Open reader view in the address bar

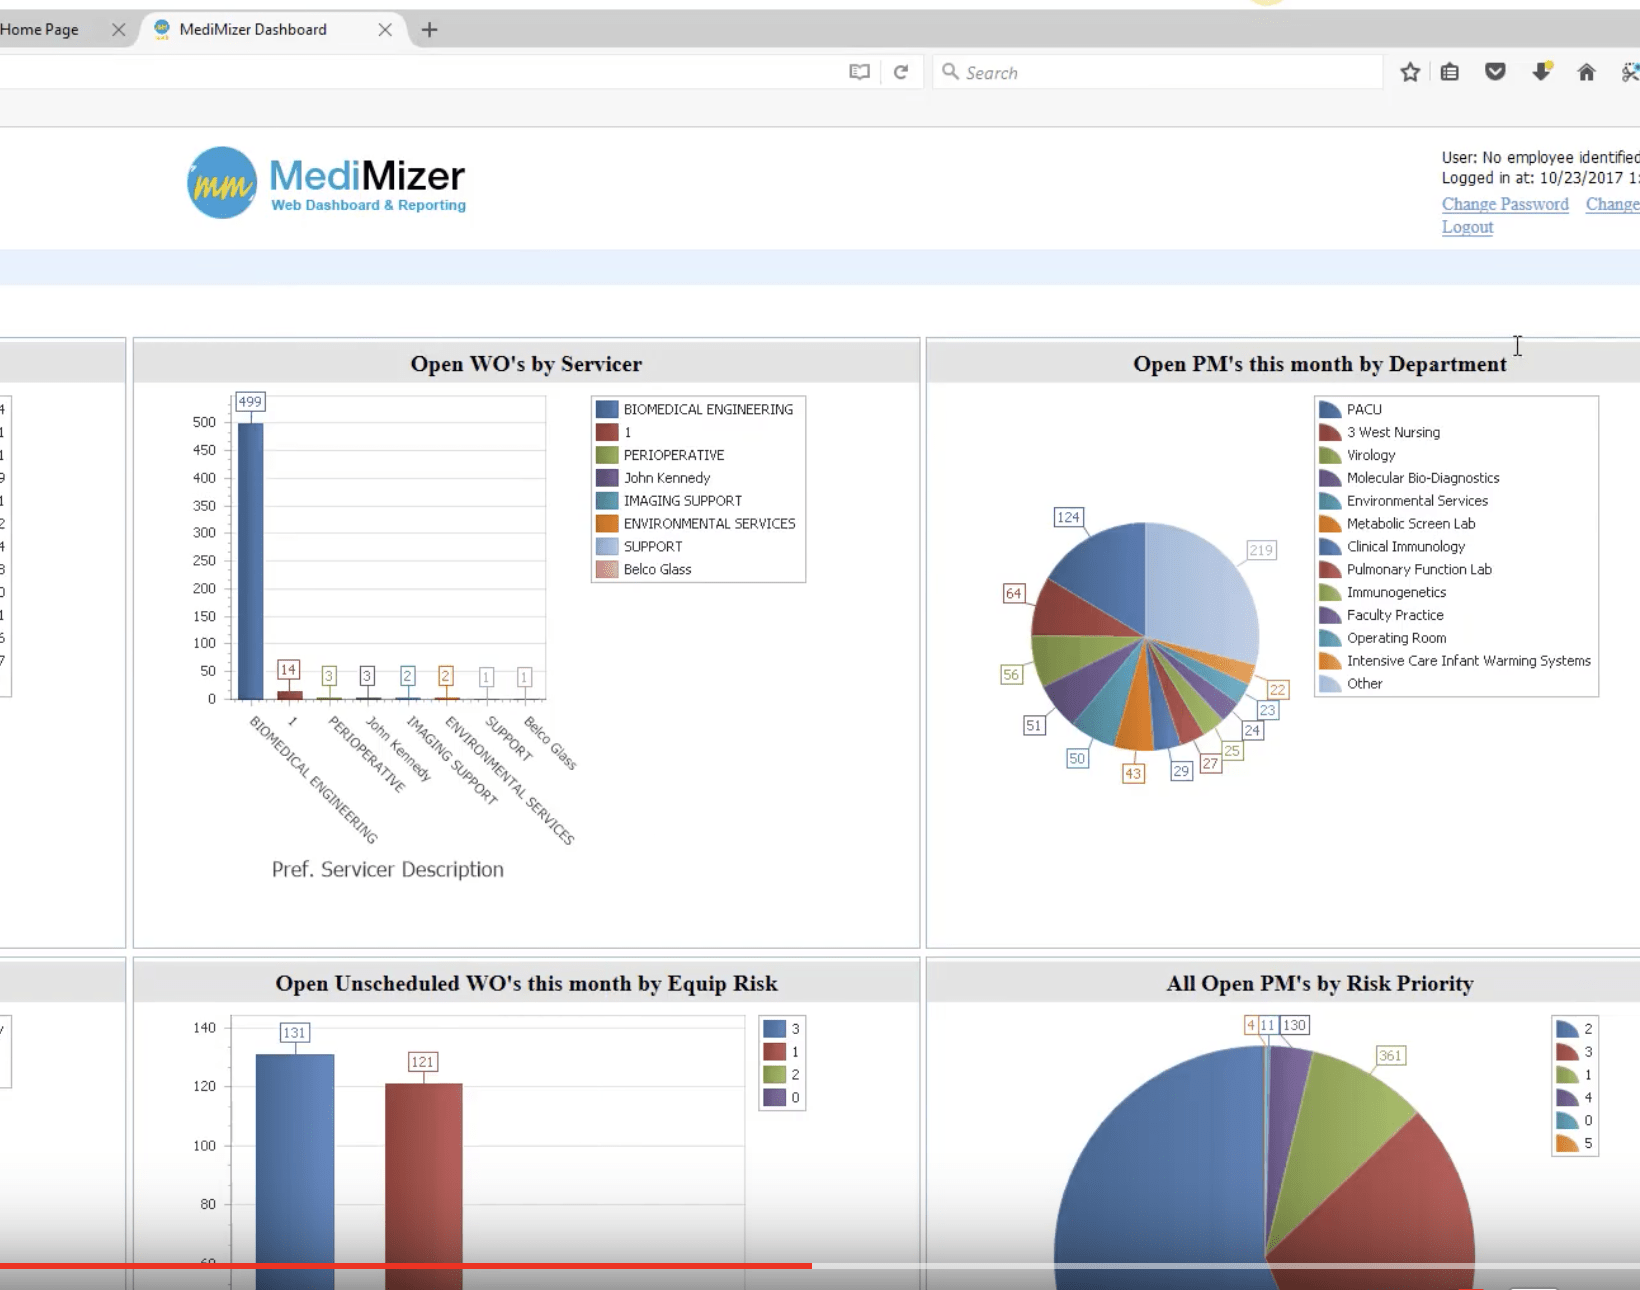coord(858,71)
